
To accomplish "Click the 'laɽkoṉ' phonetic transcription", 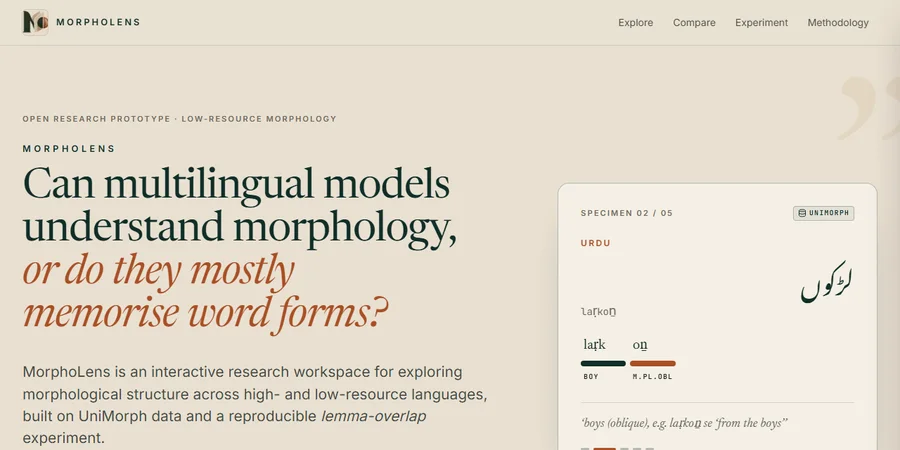I will click(598, 312).
